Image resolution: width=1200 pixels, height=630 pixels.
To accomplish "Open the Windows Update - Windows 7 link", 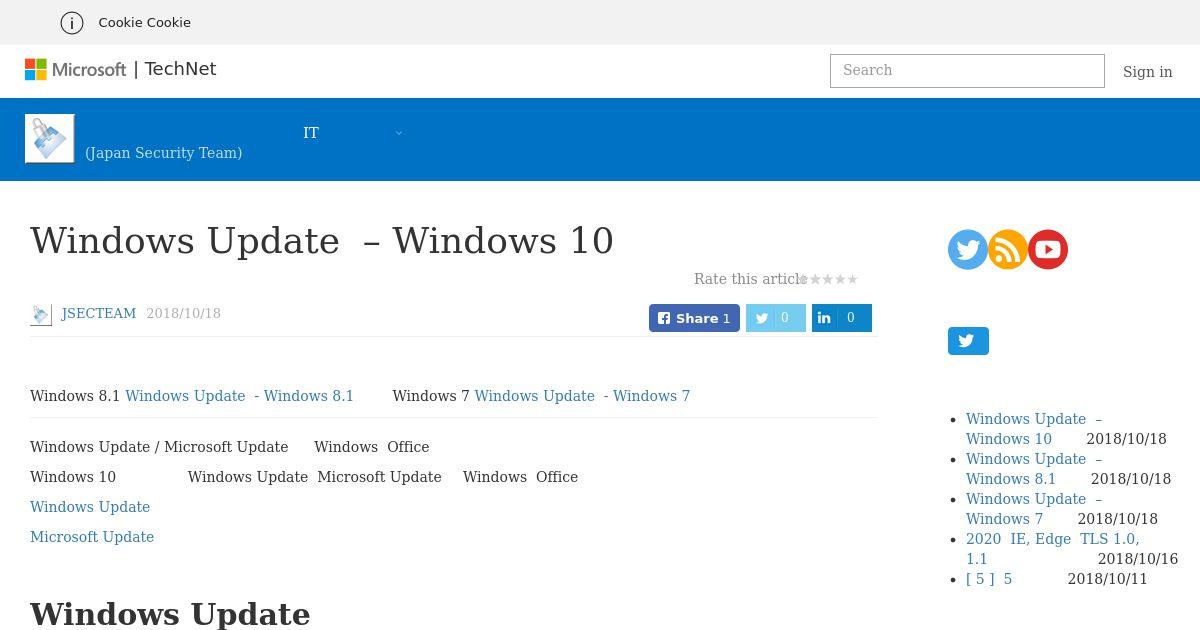I will point(582,396).
